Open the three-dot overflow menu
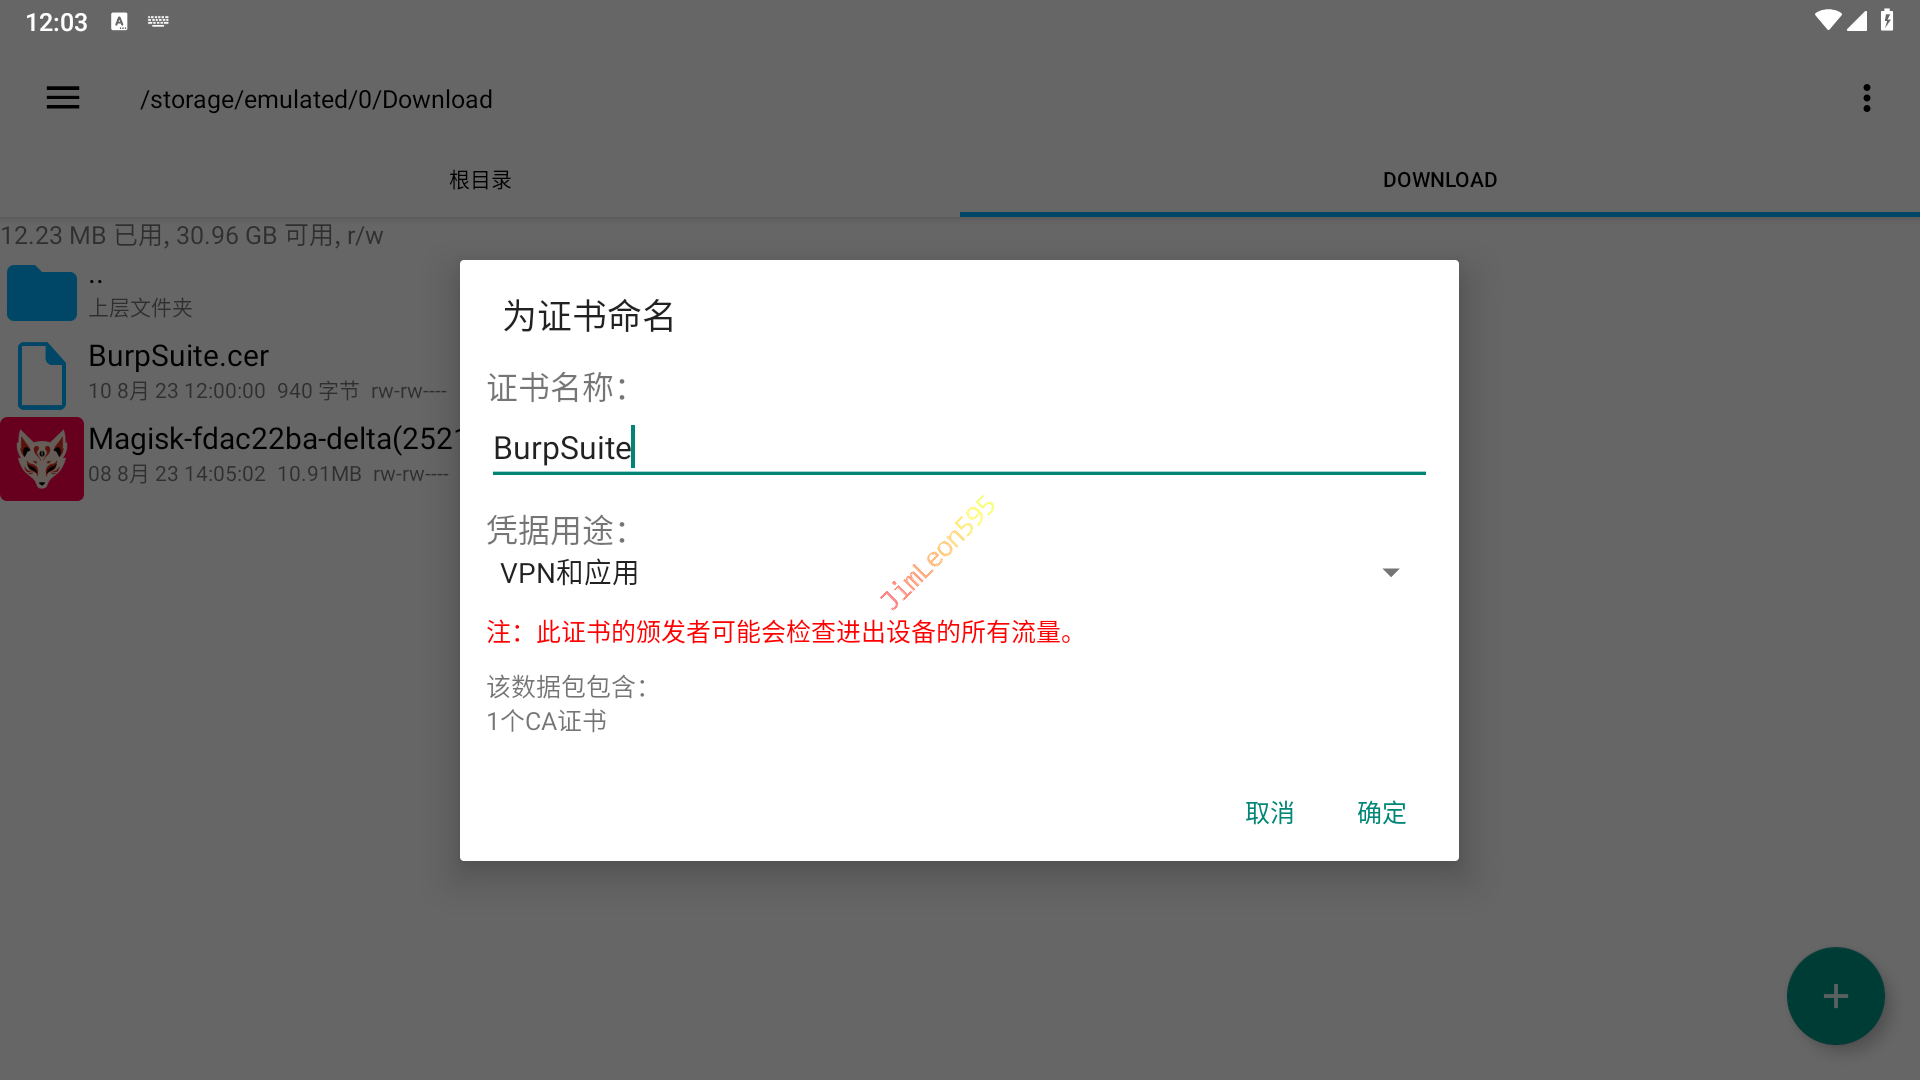1920x1080 pixels. [x=1866, y=98]
